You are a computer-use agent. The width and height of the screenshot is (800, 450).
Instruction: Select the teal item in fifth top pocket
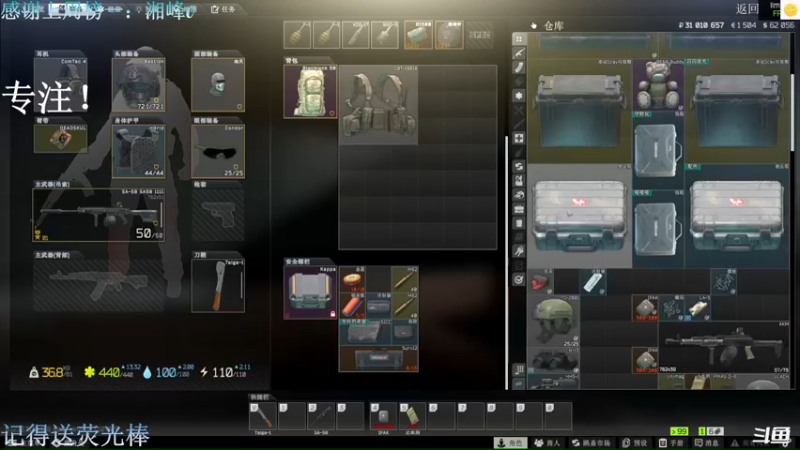pos(418,35)
